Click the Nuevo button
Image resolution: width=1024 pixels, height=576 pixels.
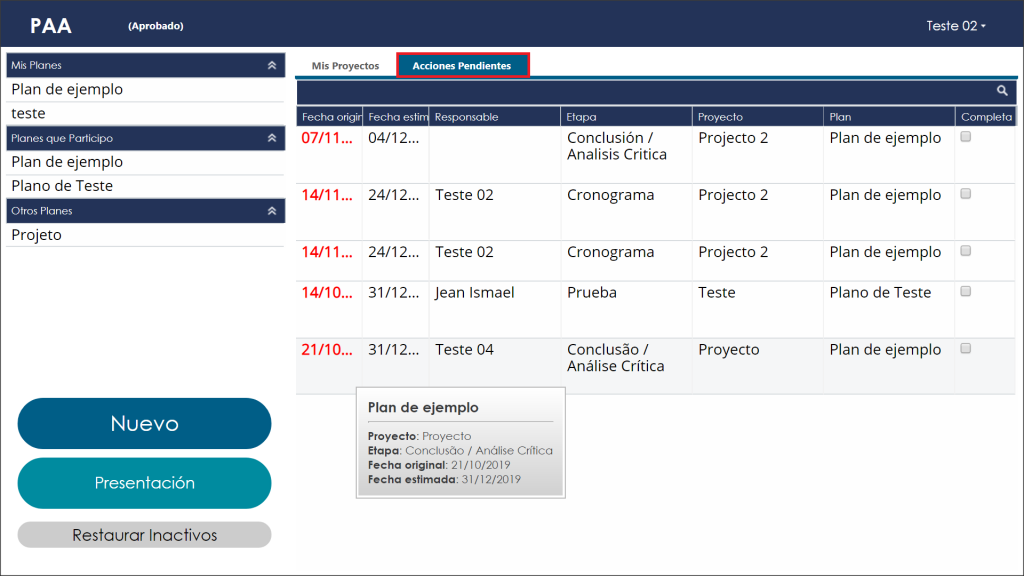pyautogui.click(x=144, y=423)
